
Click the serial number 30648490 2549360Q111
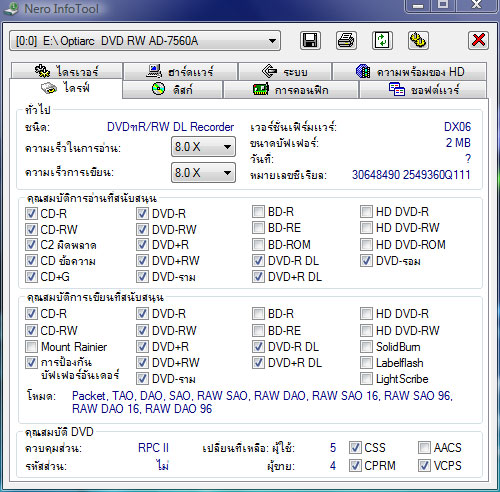(411, 175)
